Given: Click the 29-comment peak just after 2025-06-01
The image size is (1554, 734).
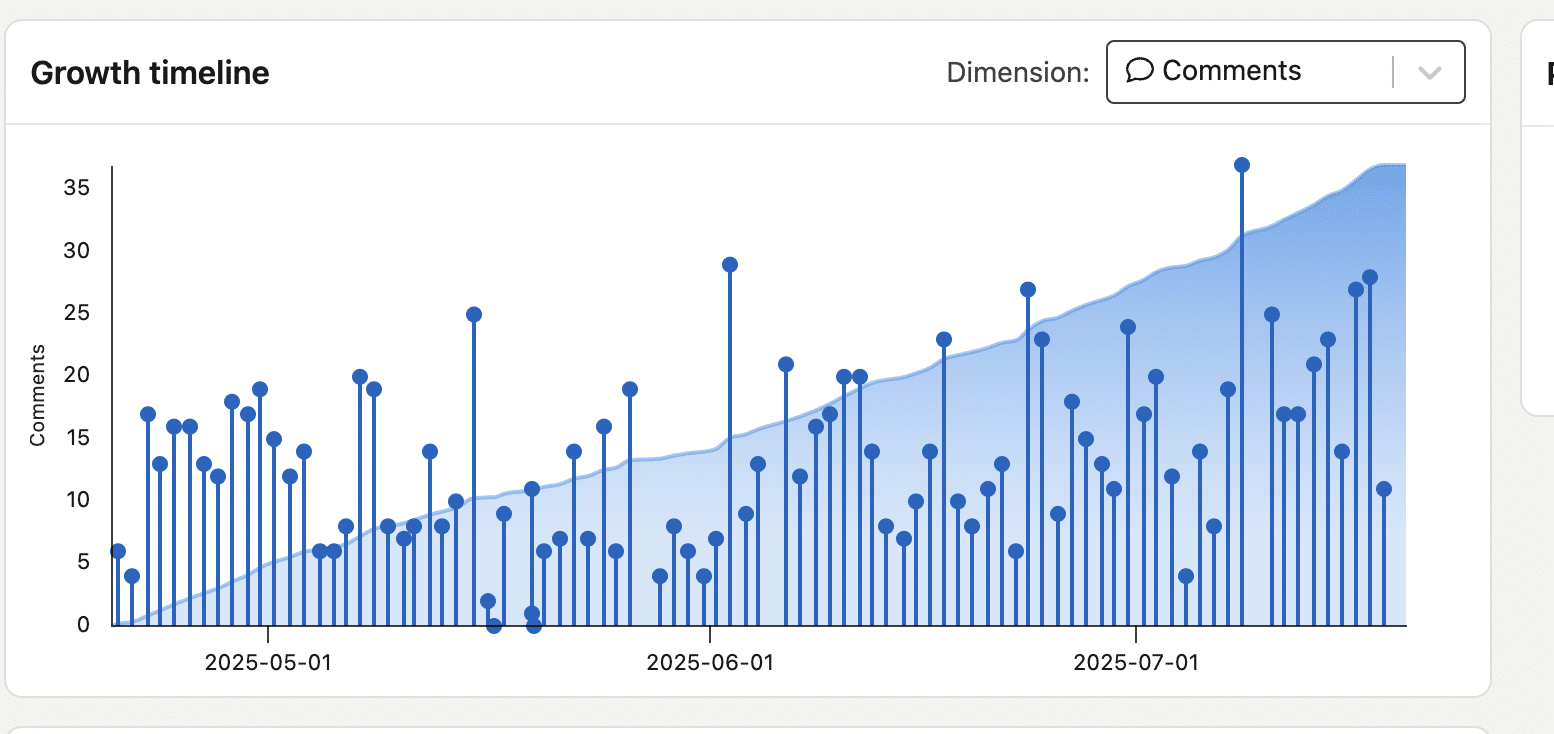Looking at the screenshot, I should 730,265.
